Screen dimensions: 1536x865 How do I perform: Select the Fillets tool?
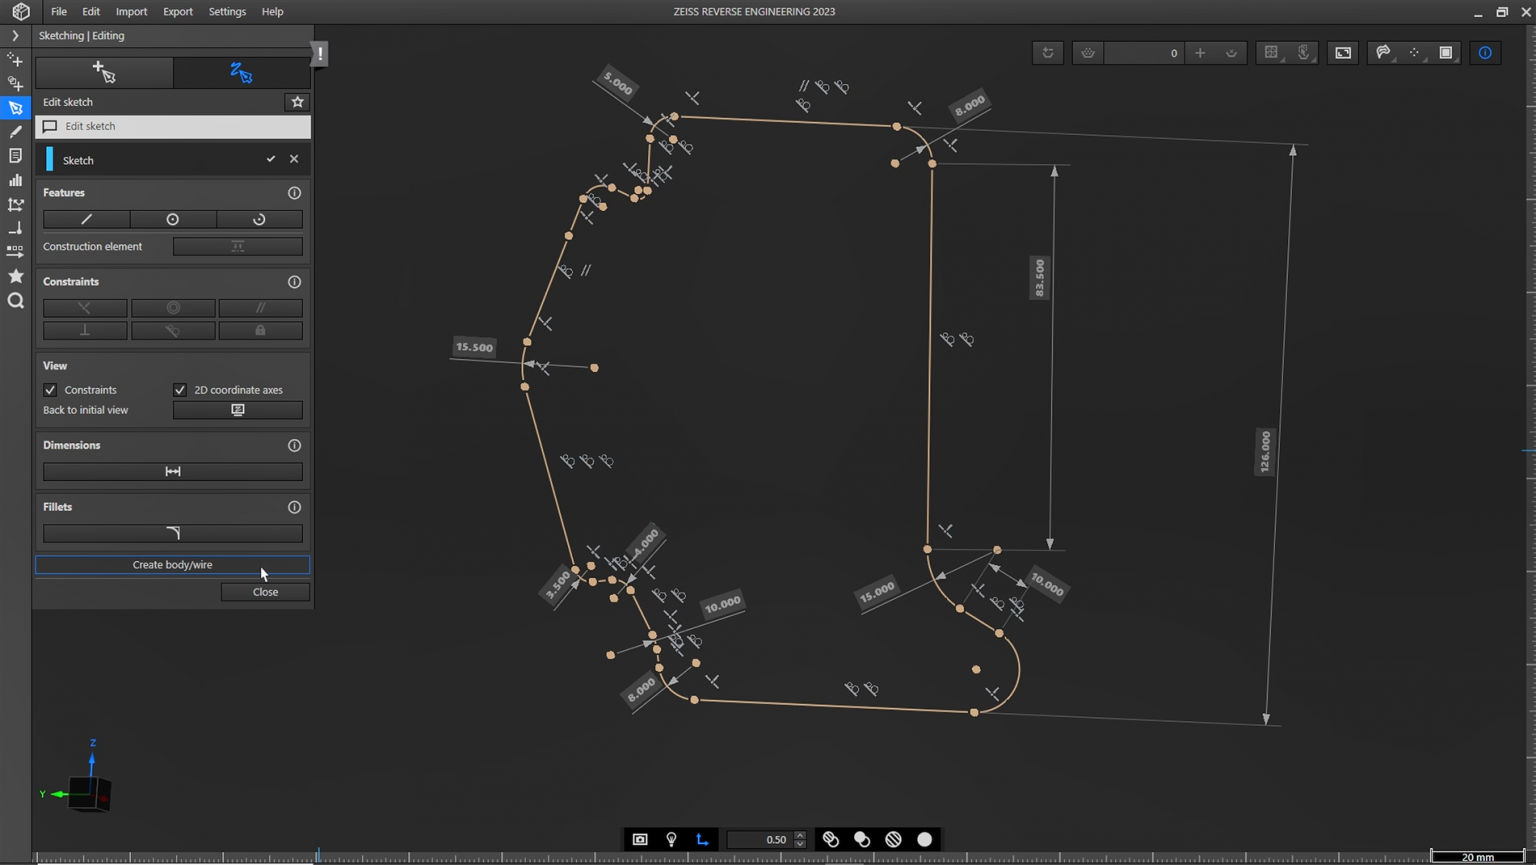click(x=172, y=533)
